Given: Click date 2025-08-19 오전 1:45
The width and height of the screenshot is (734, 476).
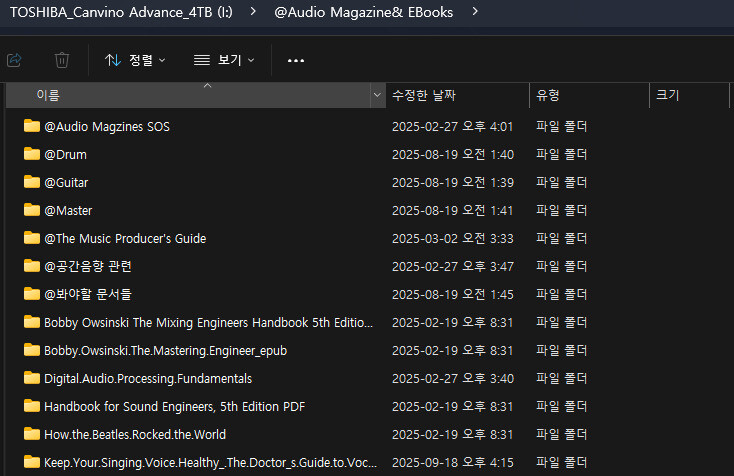Looking at the screenshot, I should pos(453,295).
